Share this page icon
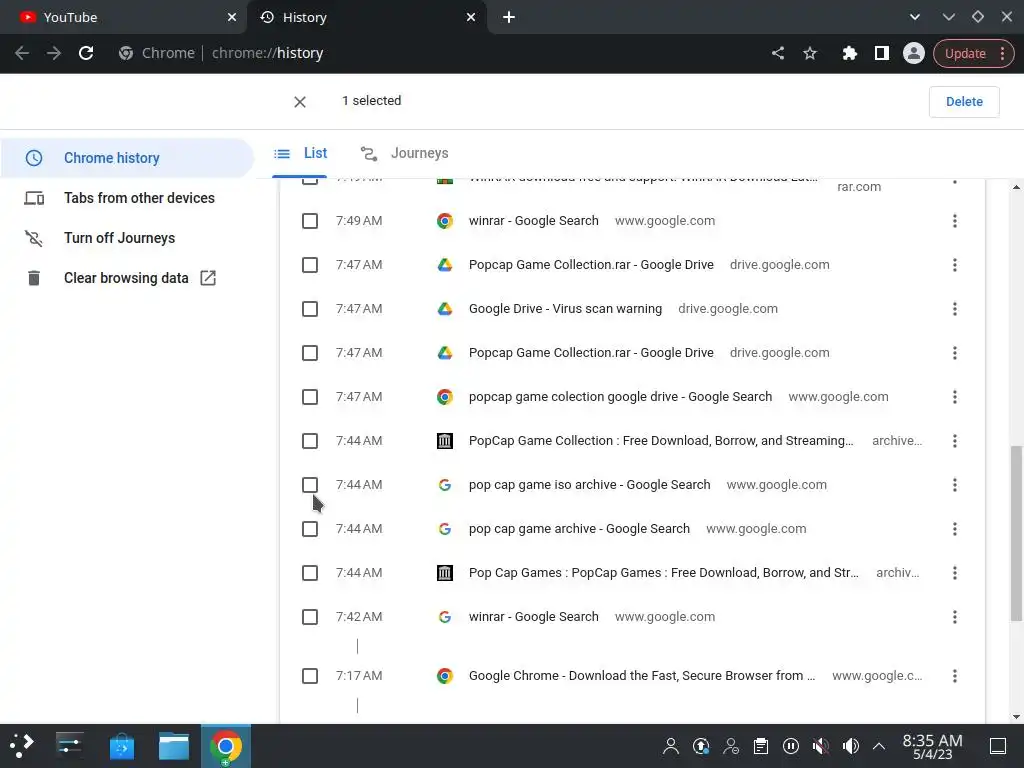 pyautogui.click(x=777, y=53)
